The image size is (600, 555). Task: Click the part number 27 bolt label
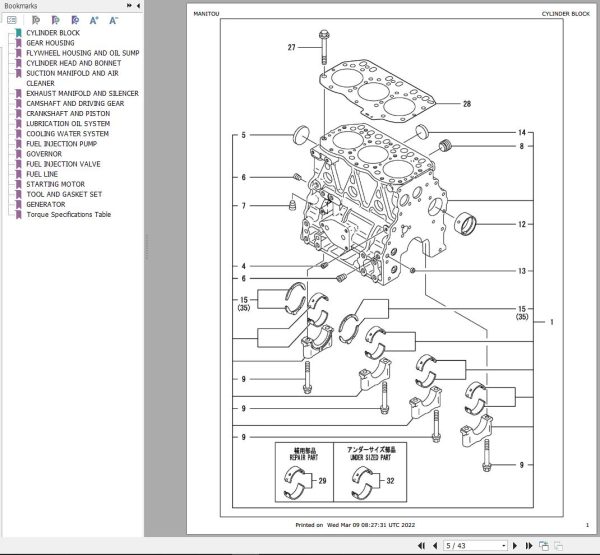pyautogui.click(x=292, y=47)
